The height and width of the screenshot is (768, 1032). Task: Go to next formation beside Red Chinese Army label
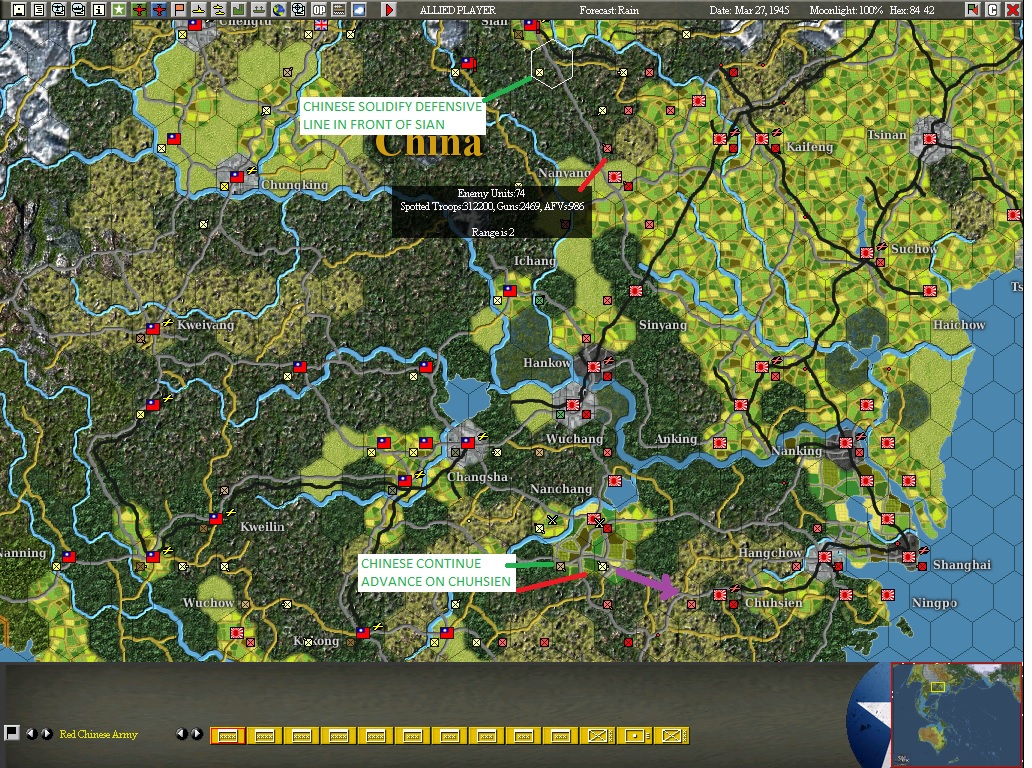pos(47,734)
